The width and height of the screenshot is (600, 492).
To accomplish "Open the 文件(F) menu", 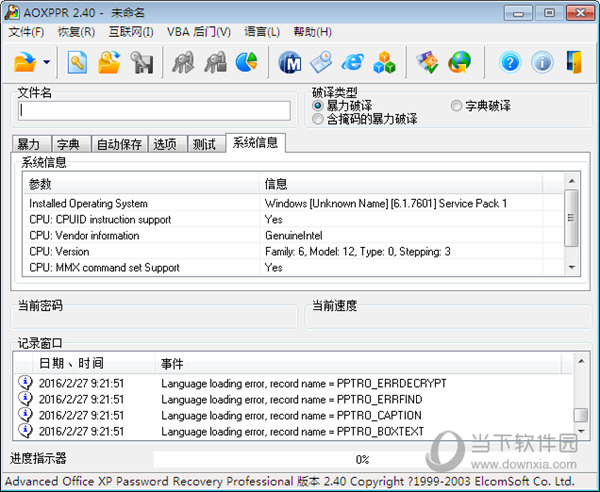I will click(x=26, y=32).
